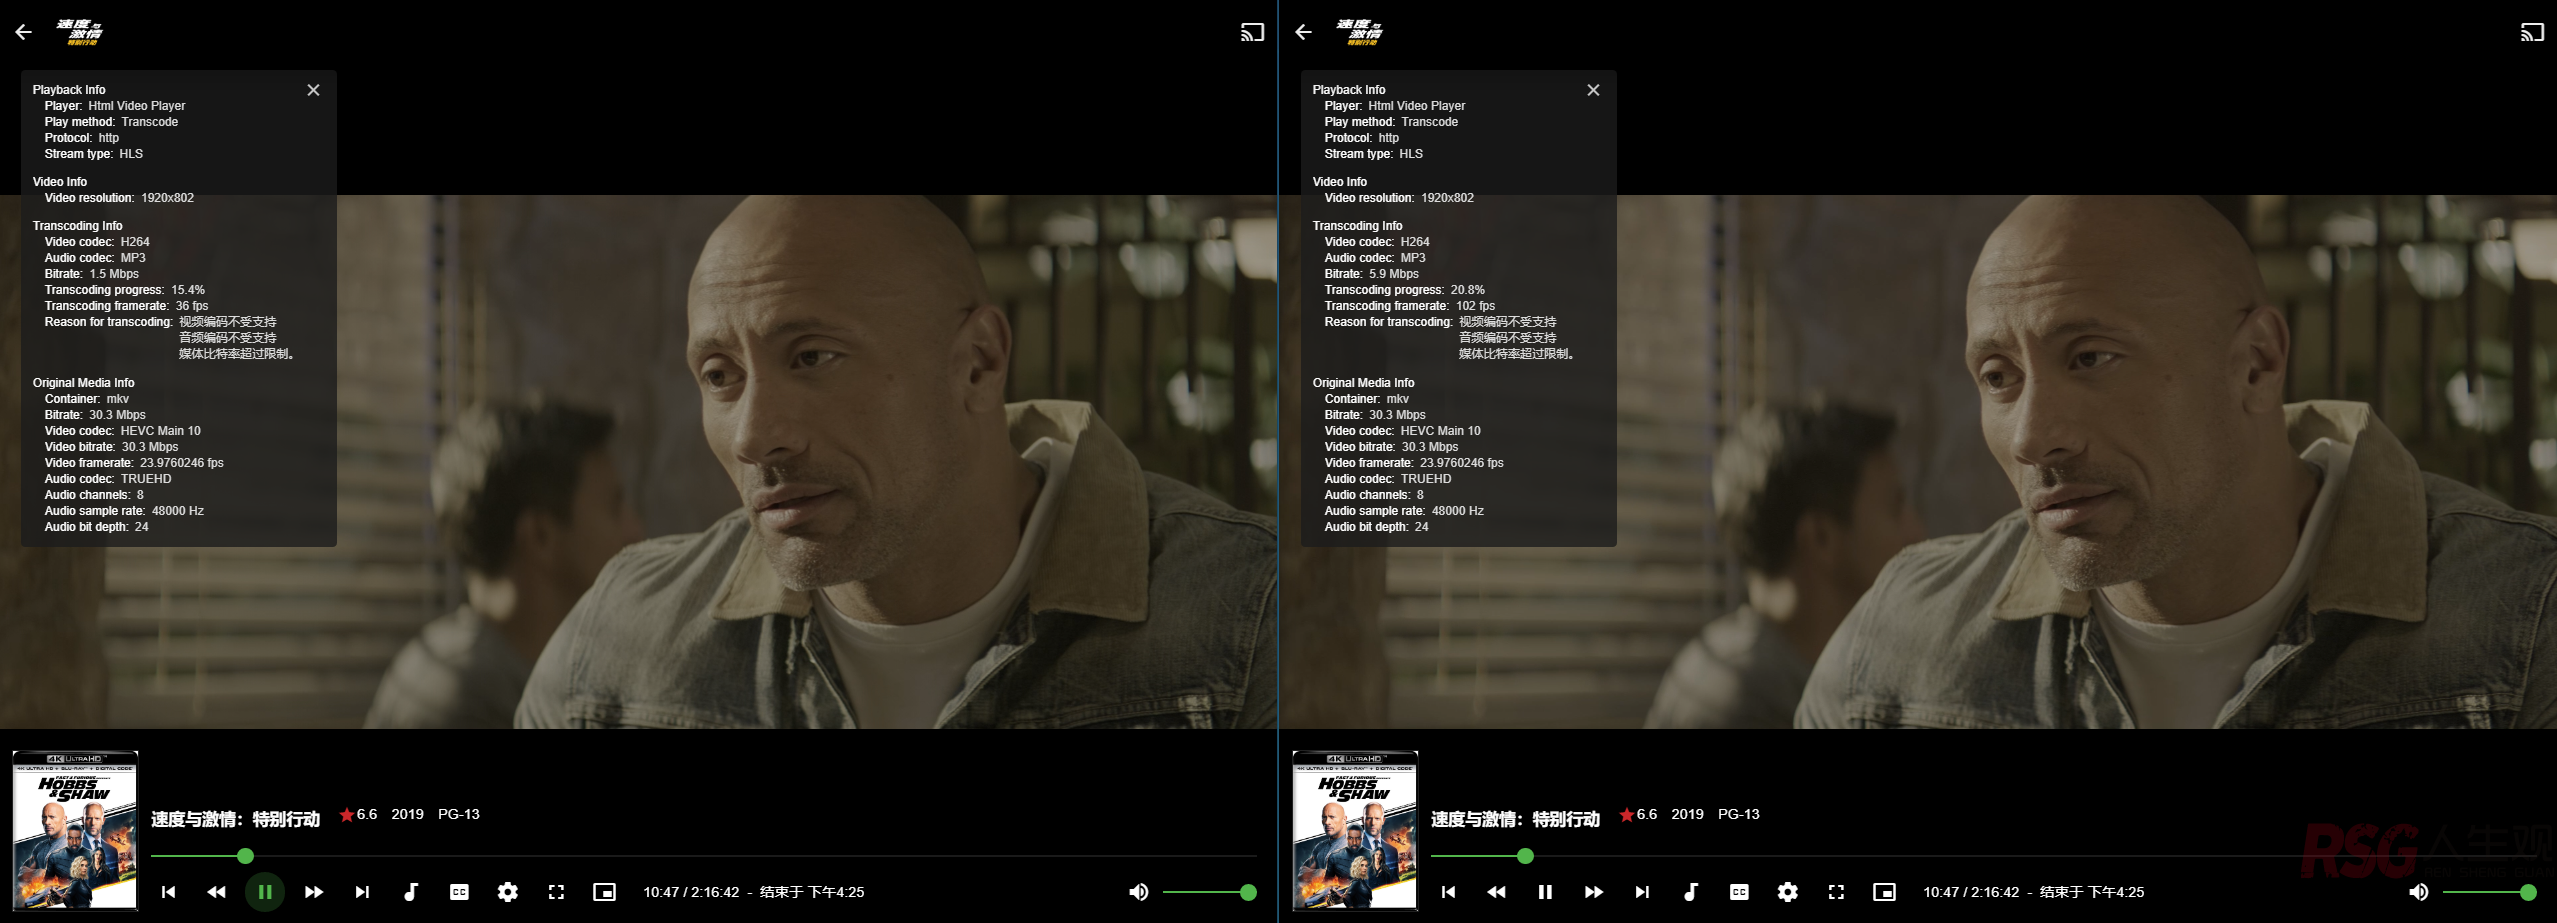Open settings gear in right player
This screenshot has height=923, width=2557.
tap(1788, 892)
